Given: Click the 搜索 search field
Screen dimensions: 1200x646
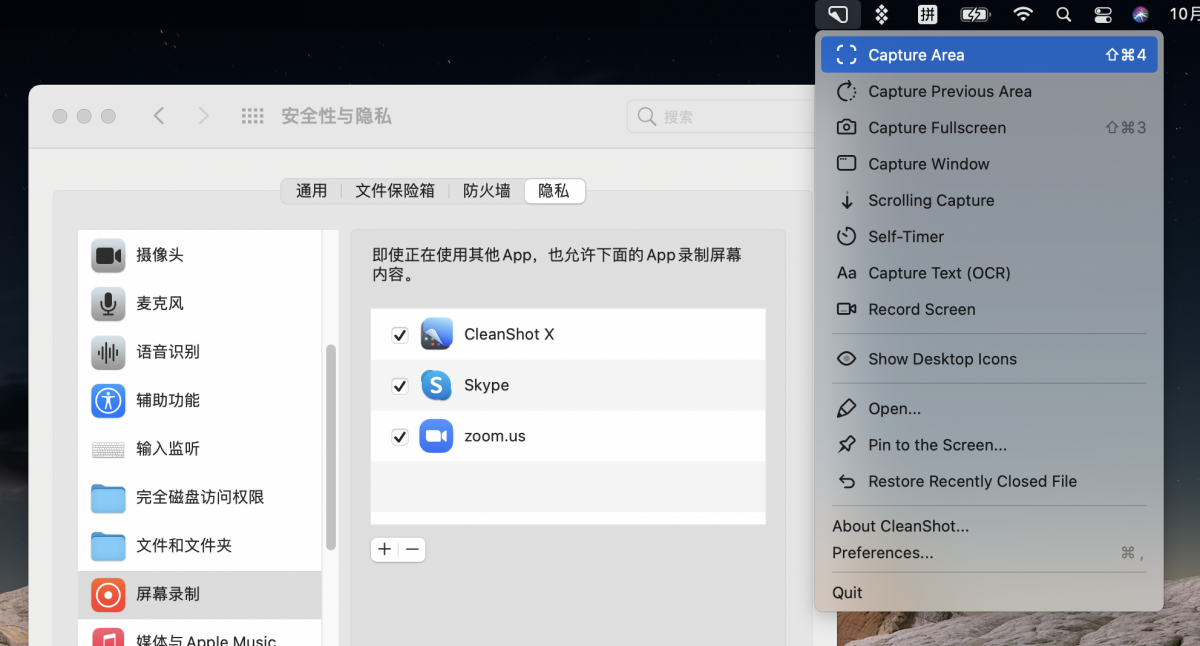Looking at the screenshot, I should coord(720,117).
